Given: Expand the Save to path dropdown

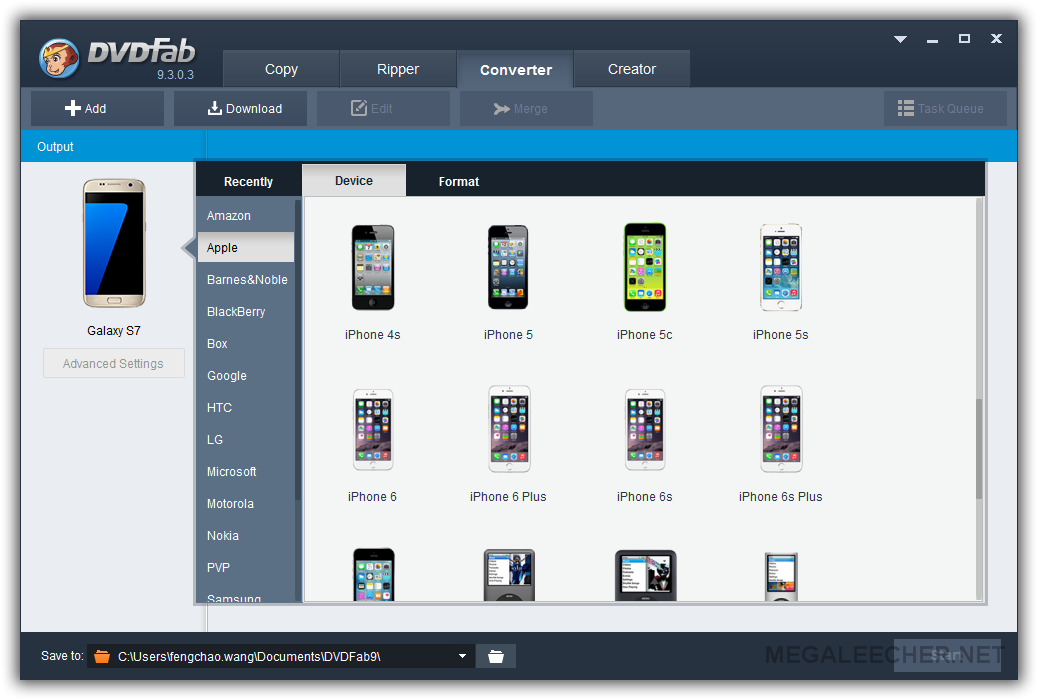Looking at the screenshot, I should 462,656.
